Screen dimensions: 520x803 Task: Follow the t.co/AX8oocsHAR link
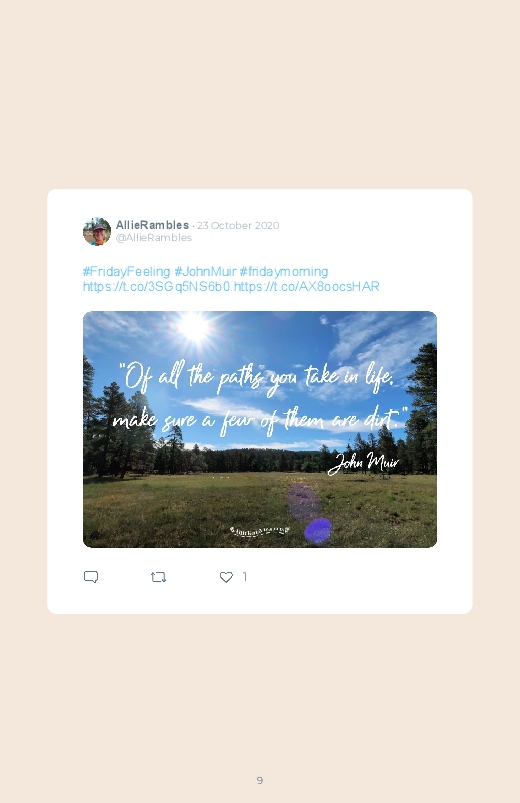306,286
